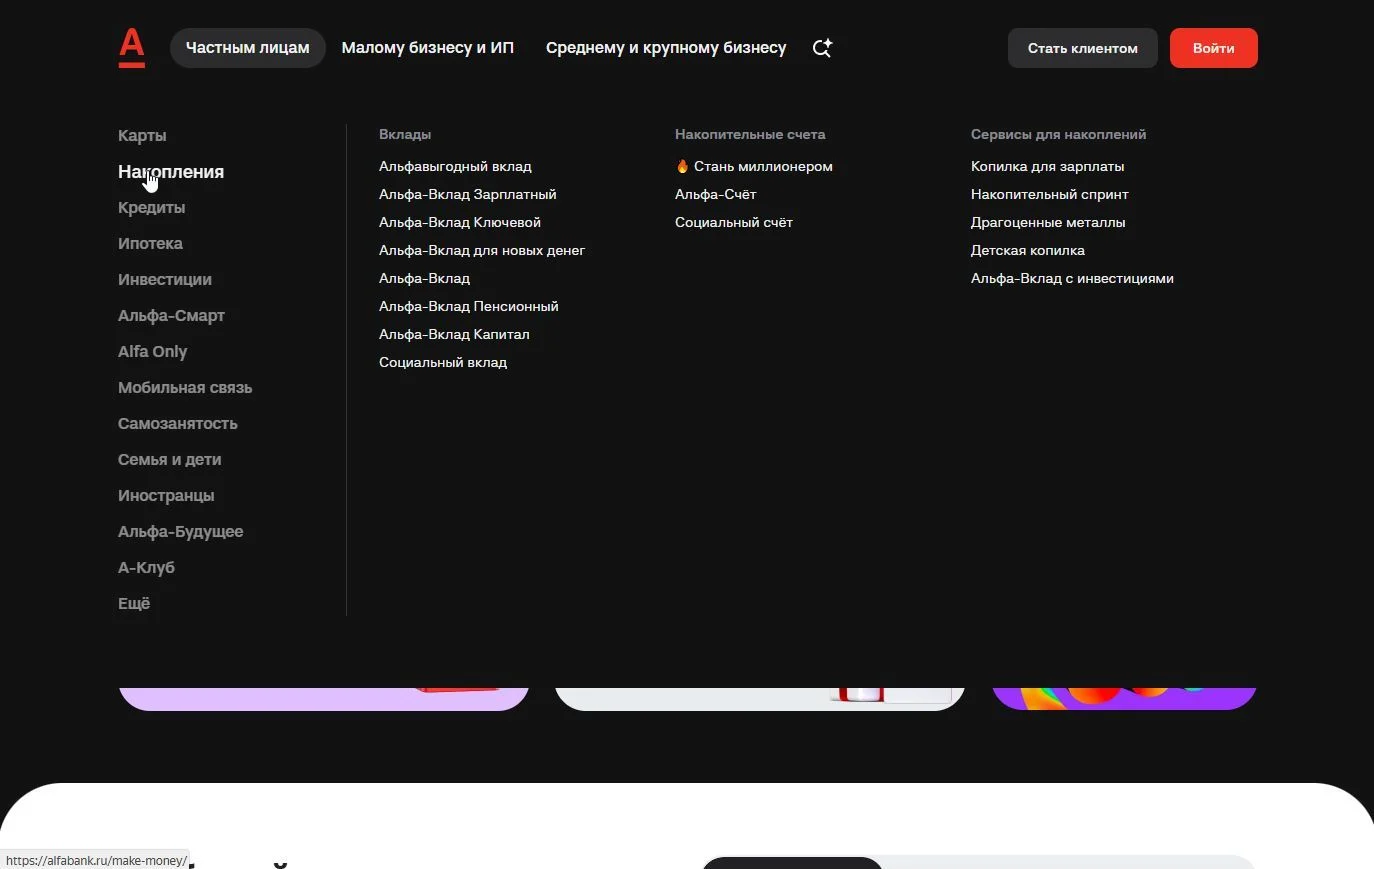The image size is (1374, 869).
Task: Open Драгоценные металлы link
Action: (1048, 222)
